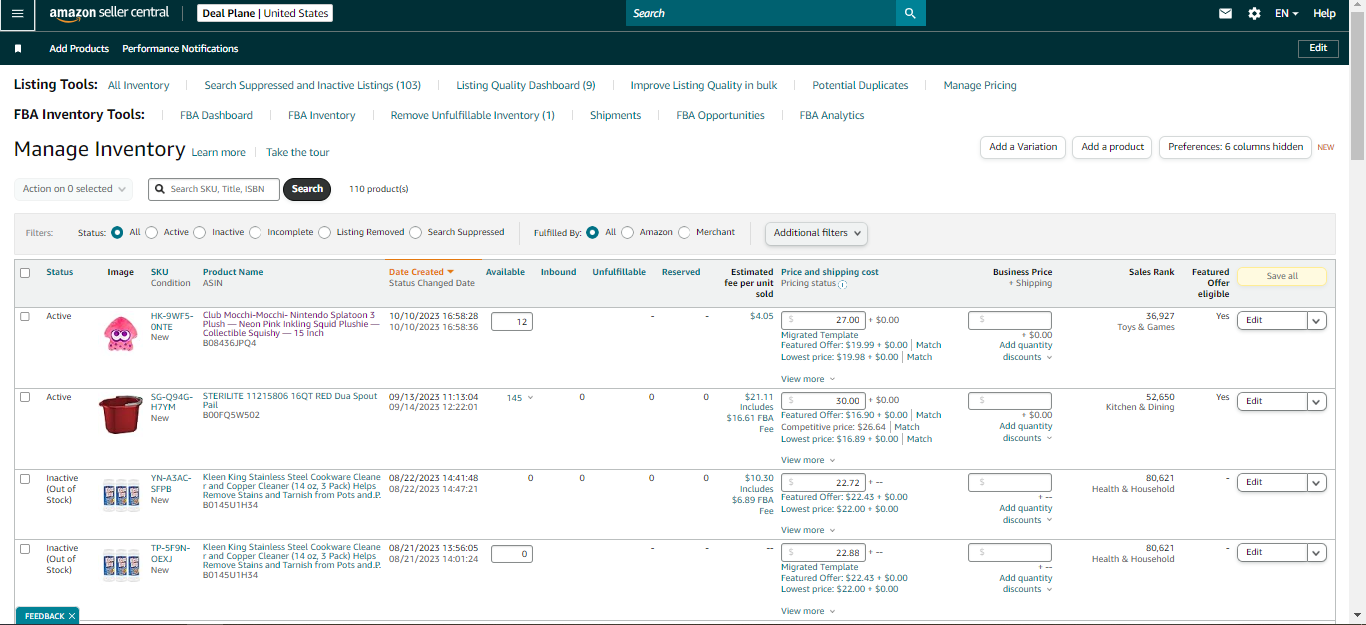Screen dimensions: 1366x625
Task: Click the Kleen King thumbnail for YN-A3AC-SFPB
Action: 121,495
